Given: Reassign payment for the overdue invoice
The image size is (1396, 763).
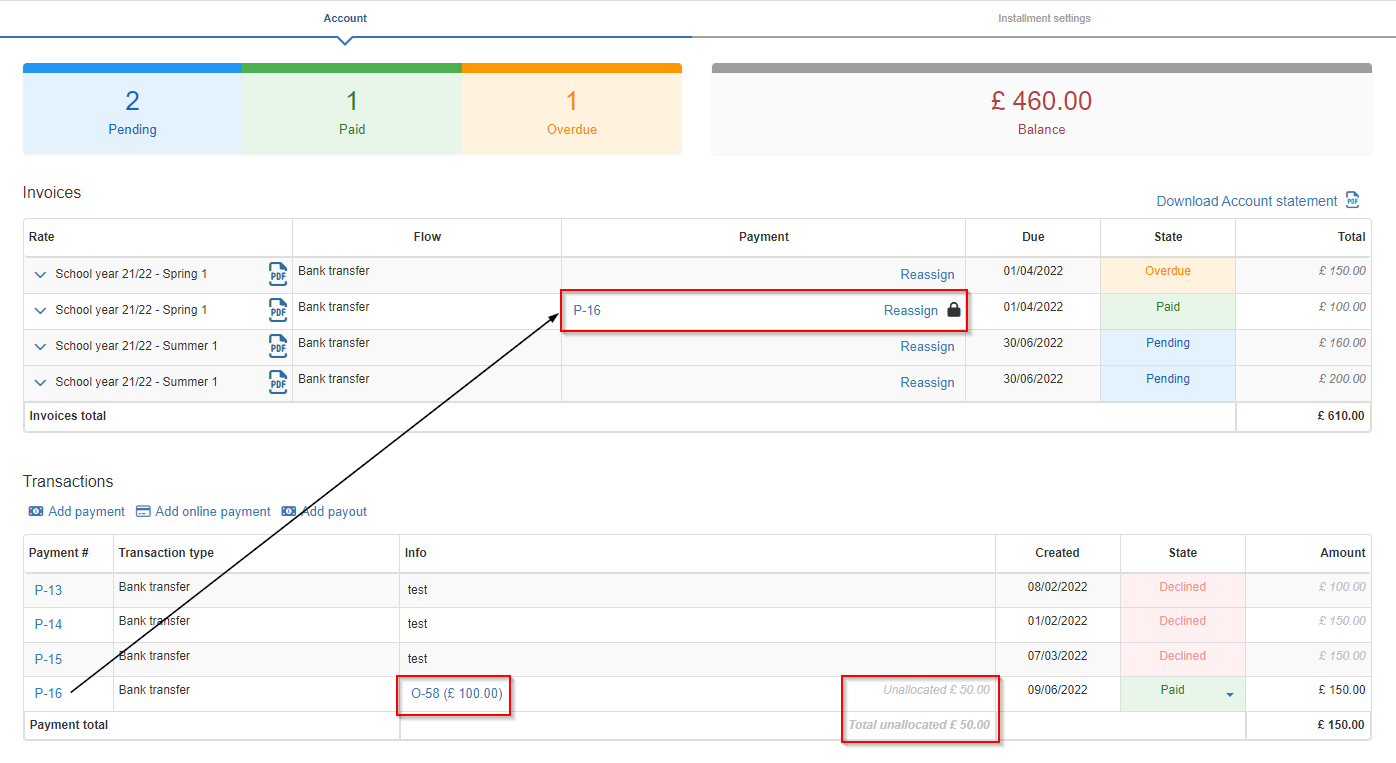Looking at the screenshot, I should coord(927,274).
